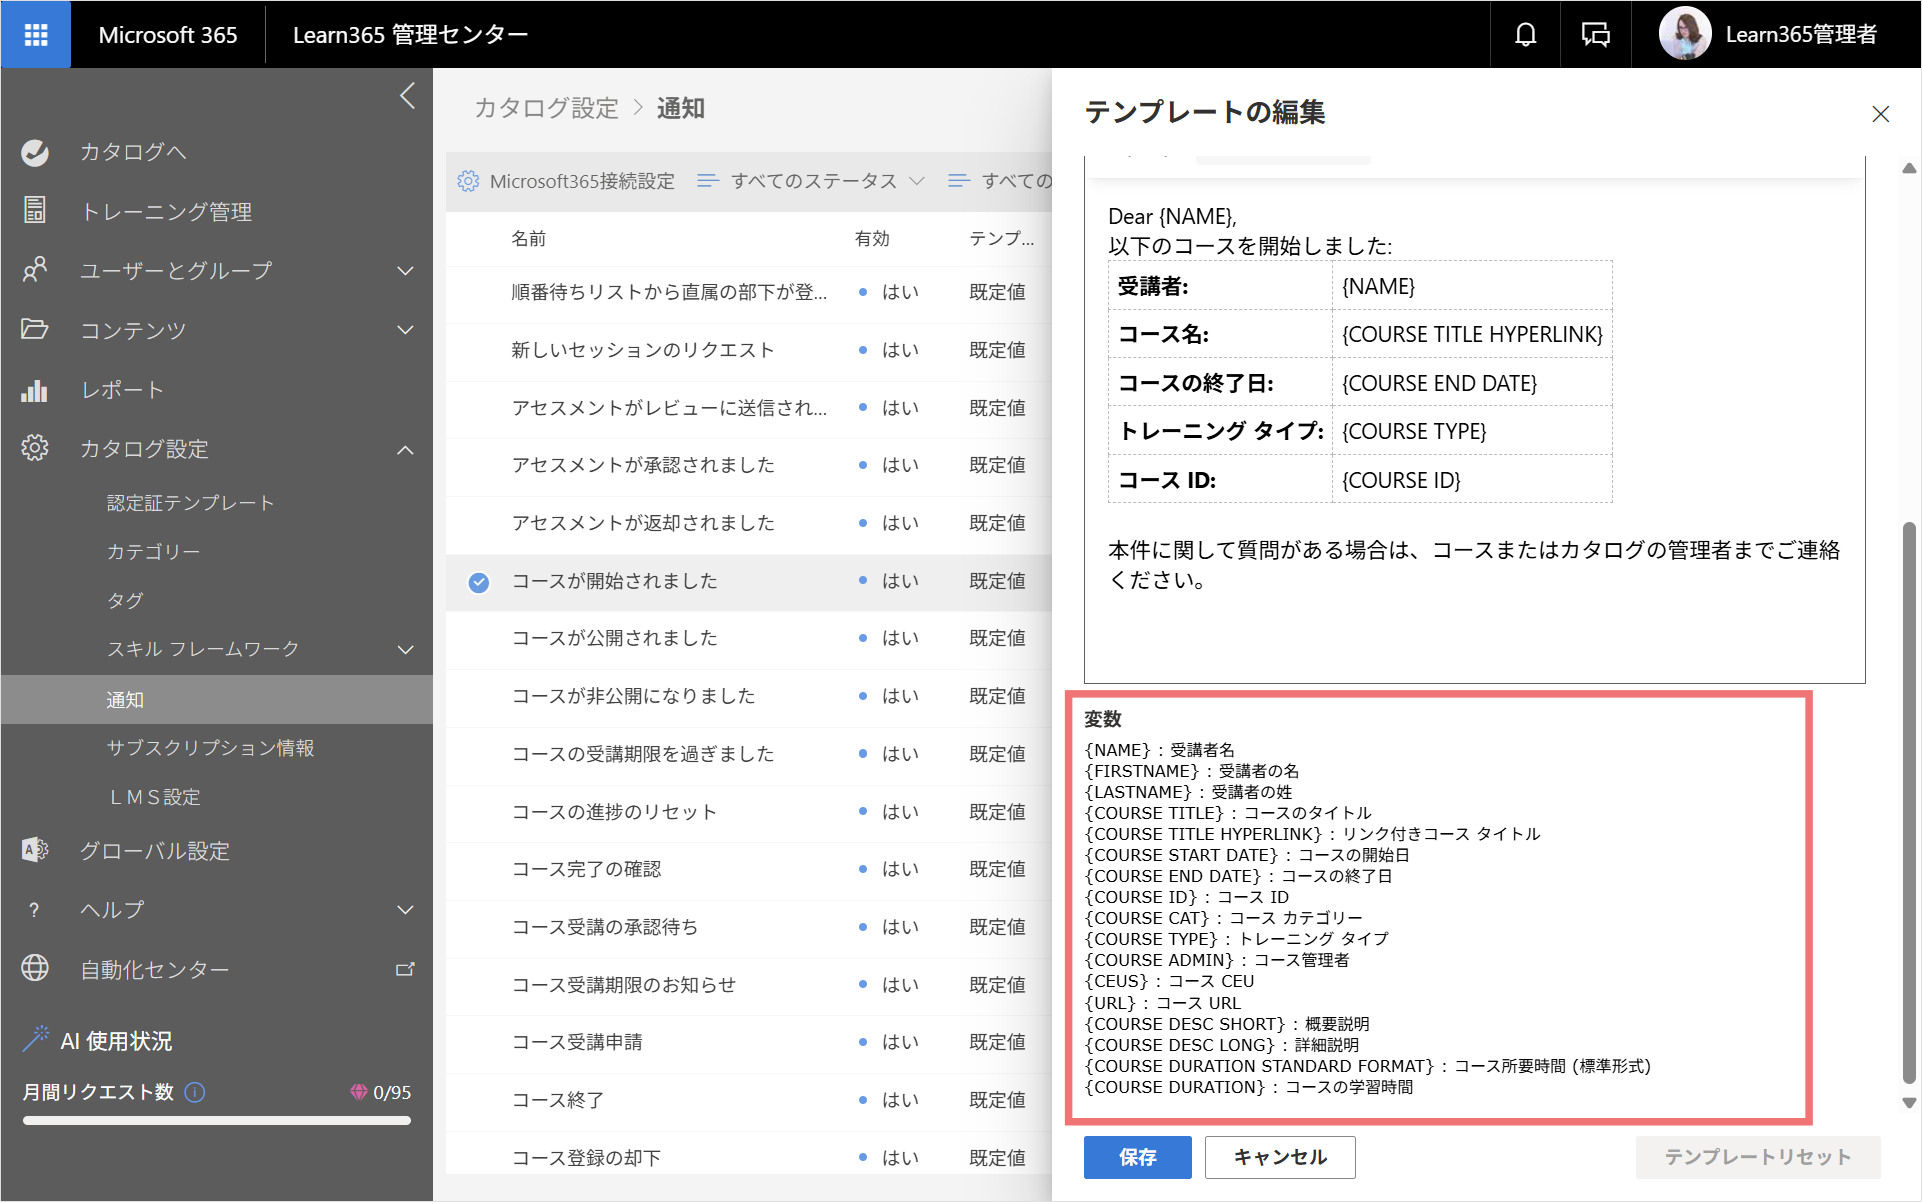This screenshot has height=1202, width=1922.
Task: Select the コース完了の確認 row
Action: coord(749,869)
